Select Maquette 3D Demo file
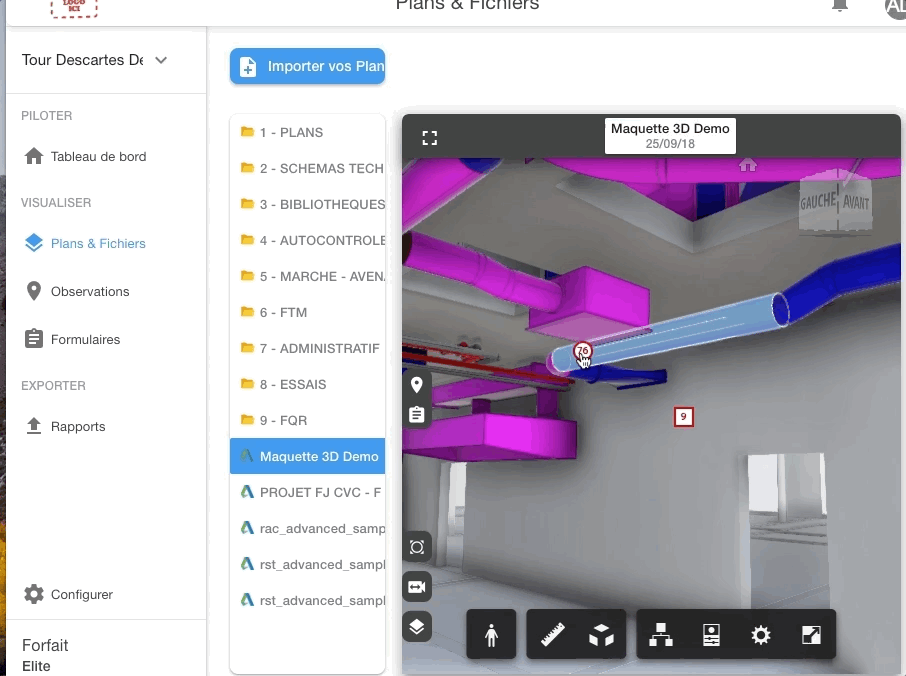Screen dimensions: 906x676 [307, 456]
